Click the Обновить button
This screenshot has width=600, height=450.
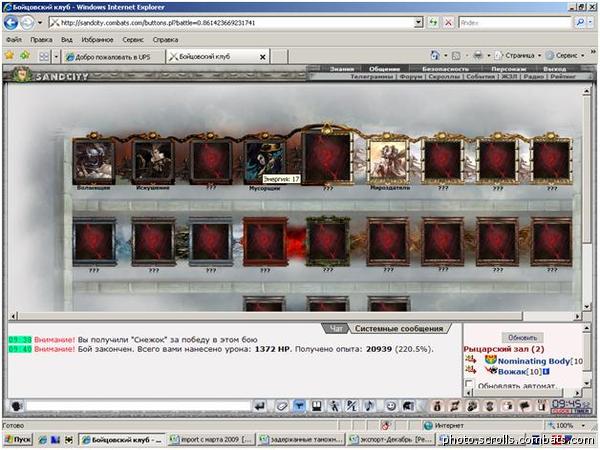click(x=522, y=338)
